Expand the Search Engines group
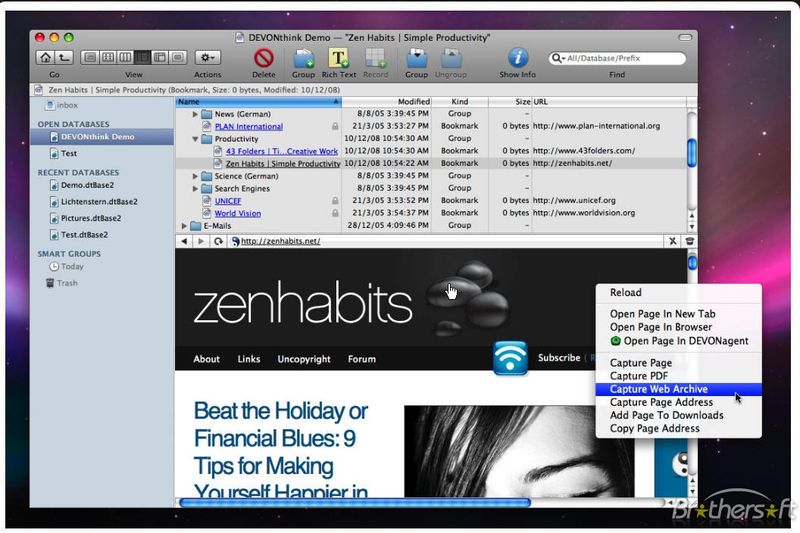The image size is (800, 533). click(195, 188)
